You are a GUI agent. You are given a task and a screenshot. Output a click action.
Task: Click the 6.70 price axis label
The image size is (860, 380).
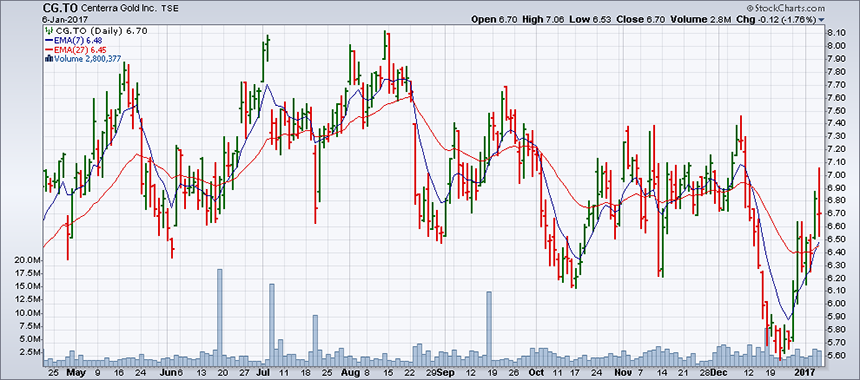835,213
